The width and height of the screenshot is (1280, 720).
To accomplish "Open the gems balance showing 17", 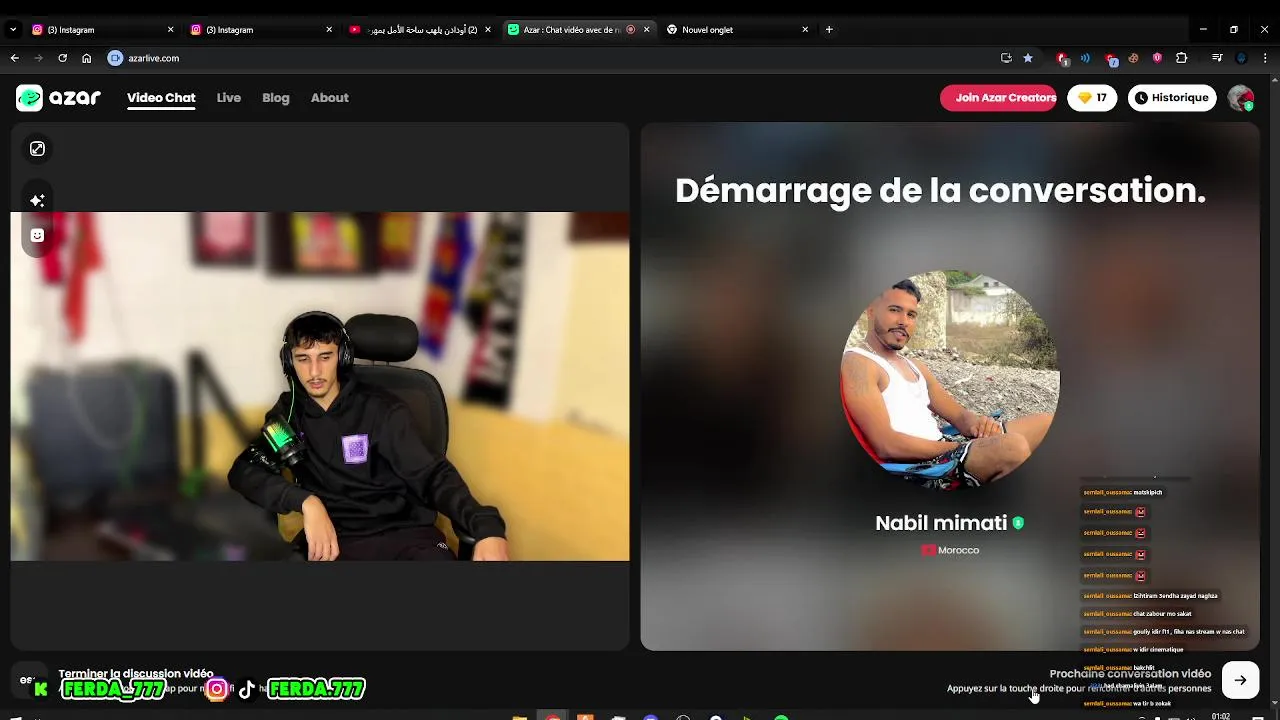I will coord(1092,98).
